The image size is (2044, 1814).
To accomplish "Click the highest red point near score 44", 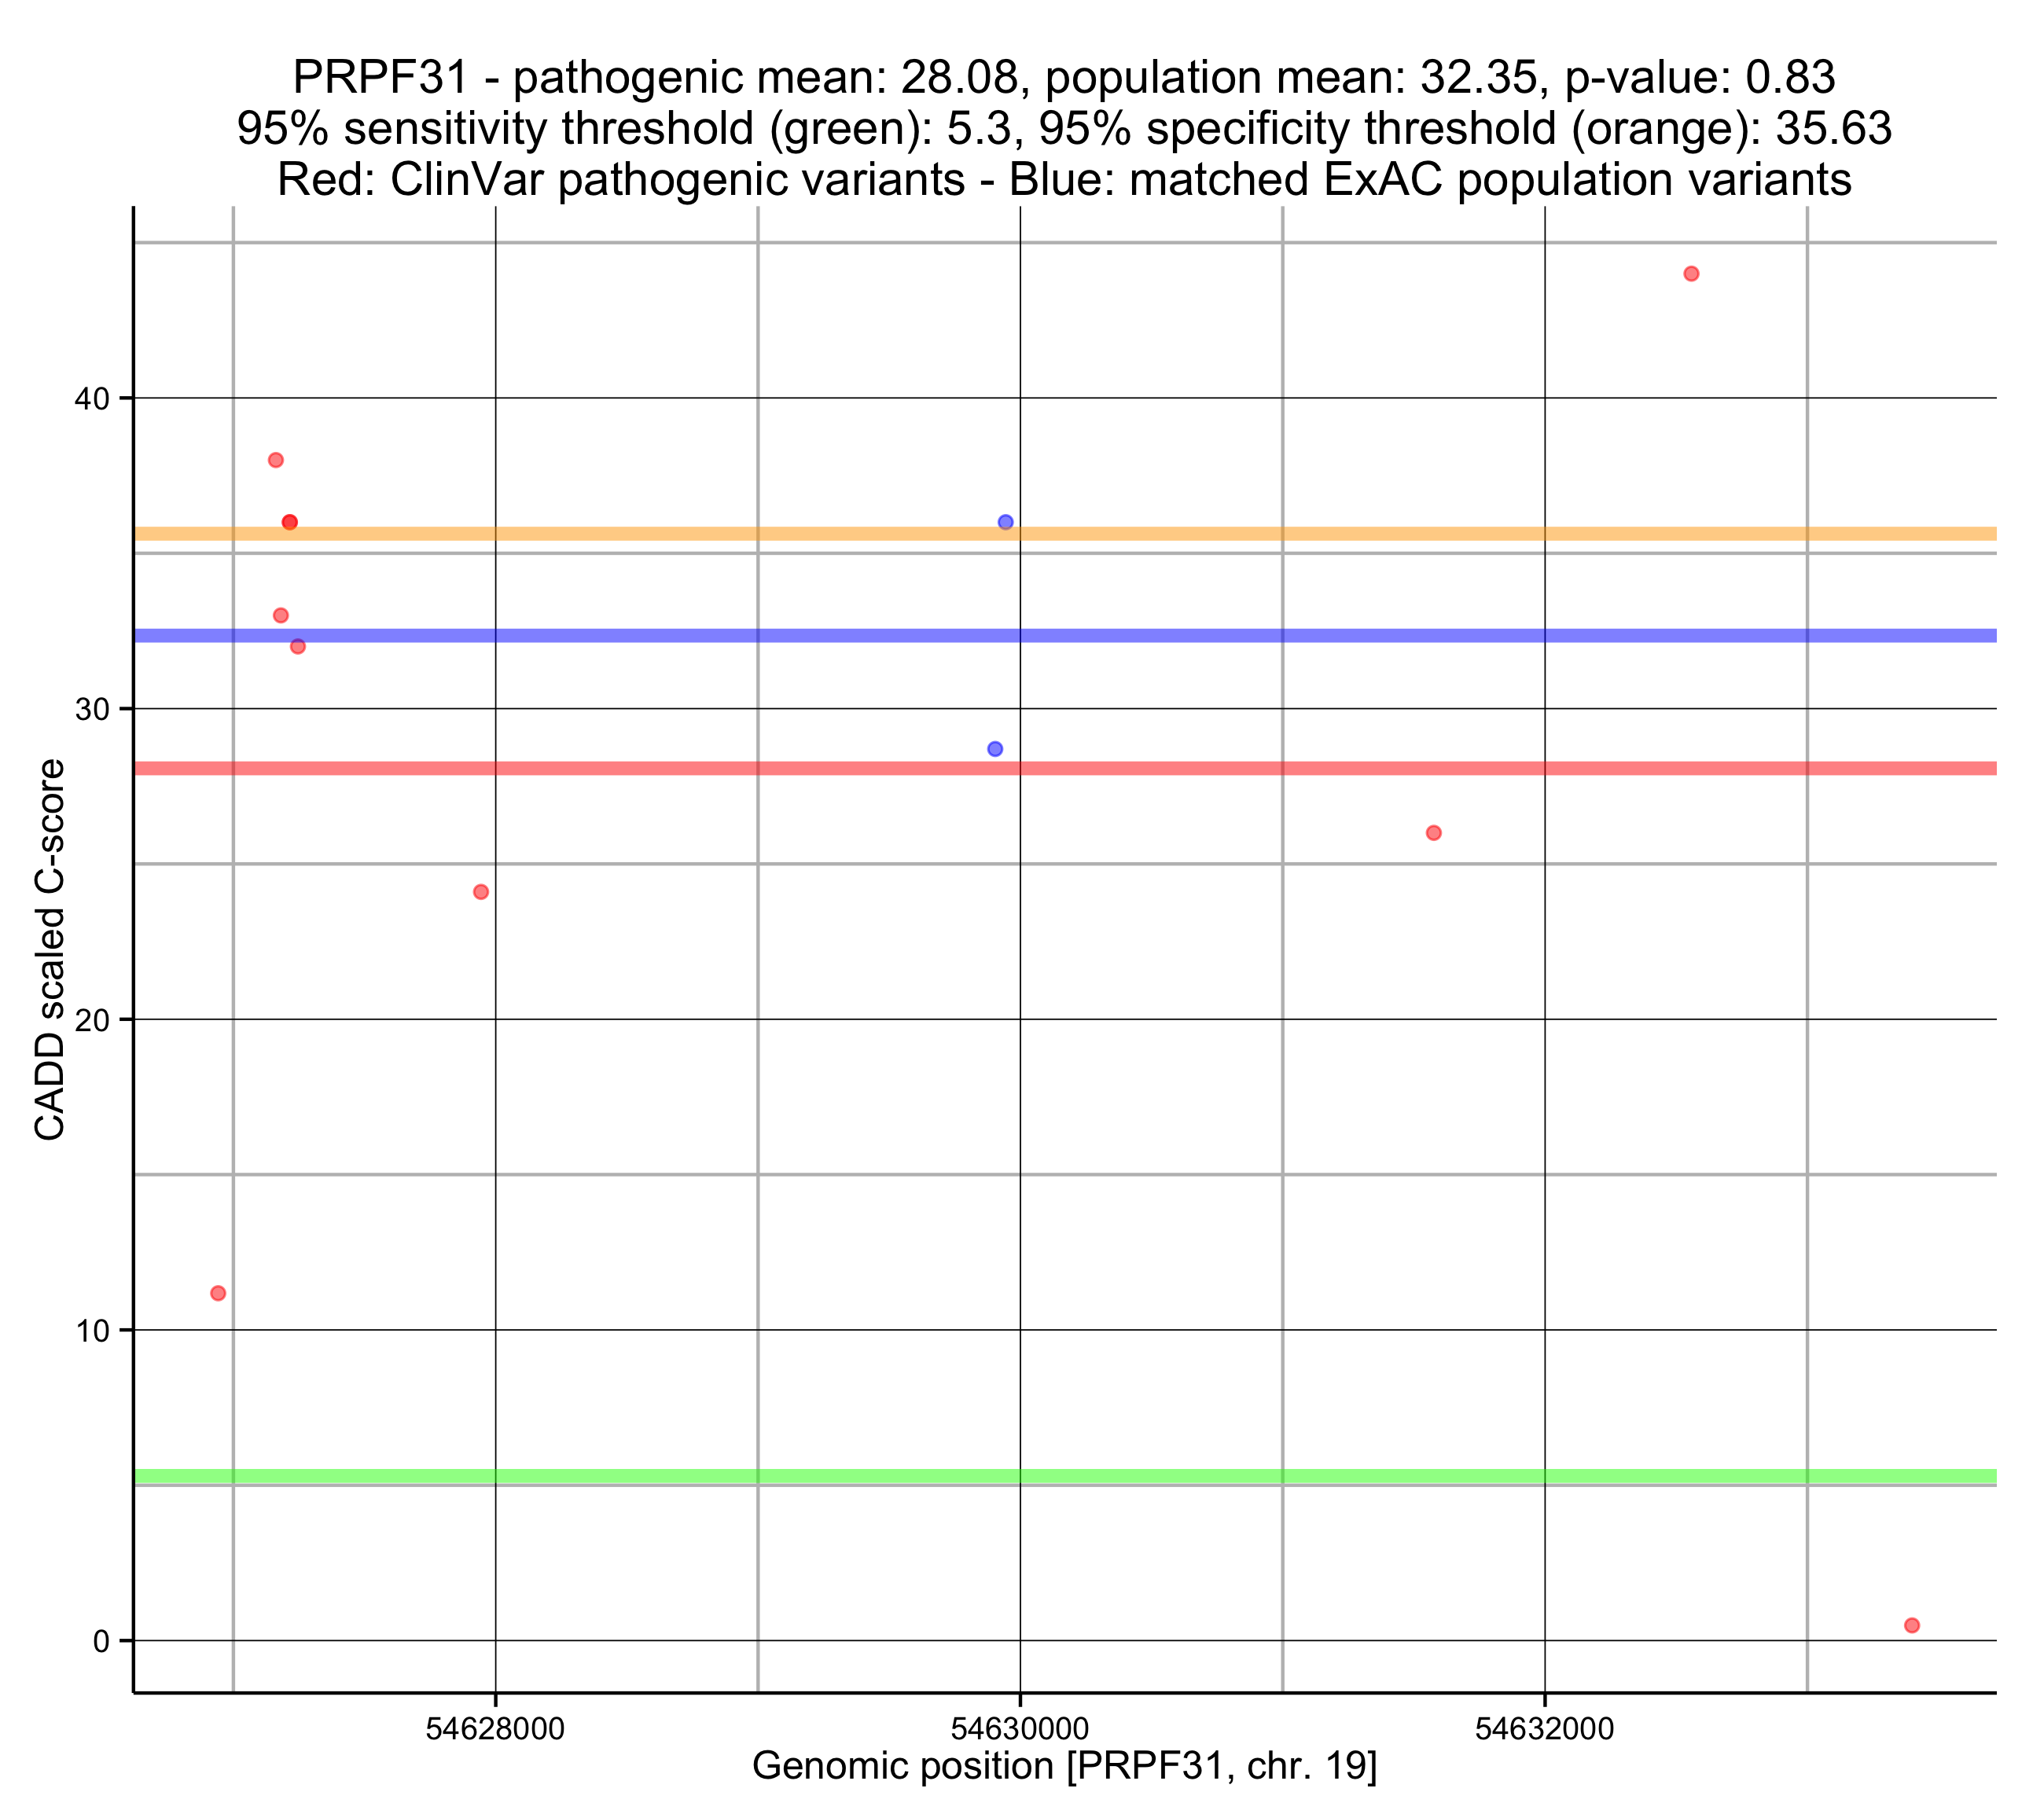I will (1691, 274).
